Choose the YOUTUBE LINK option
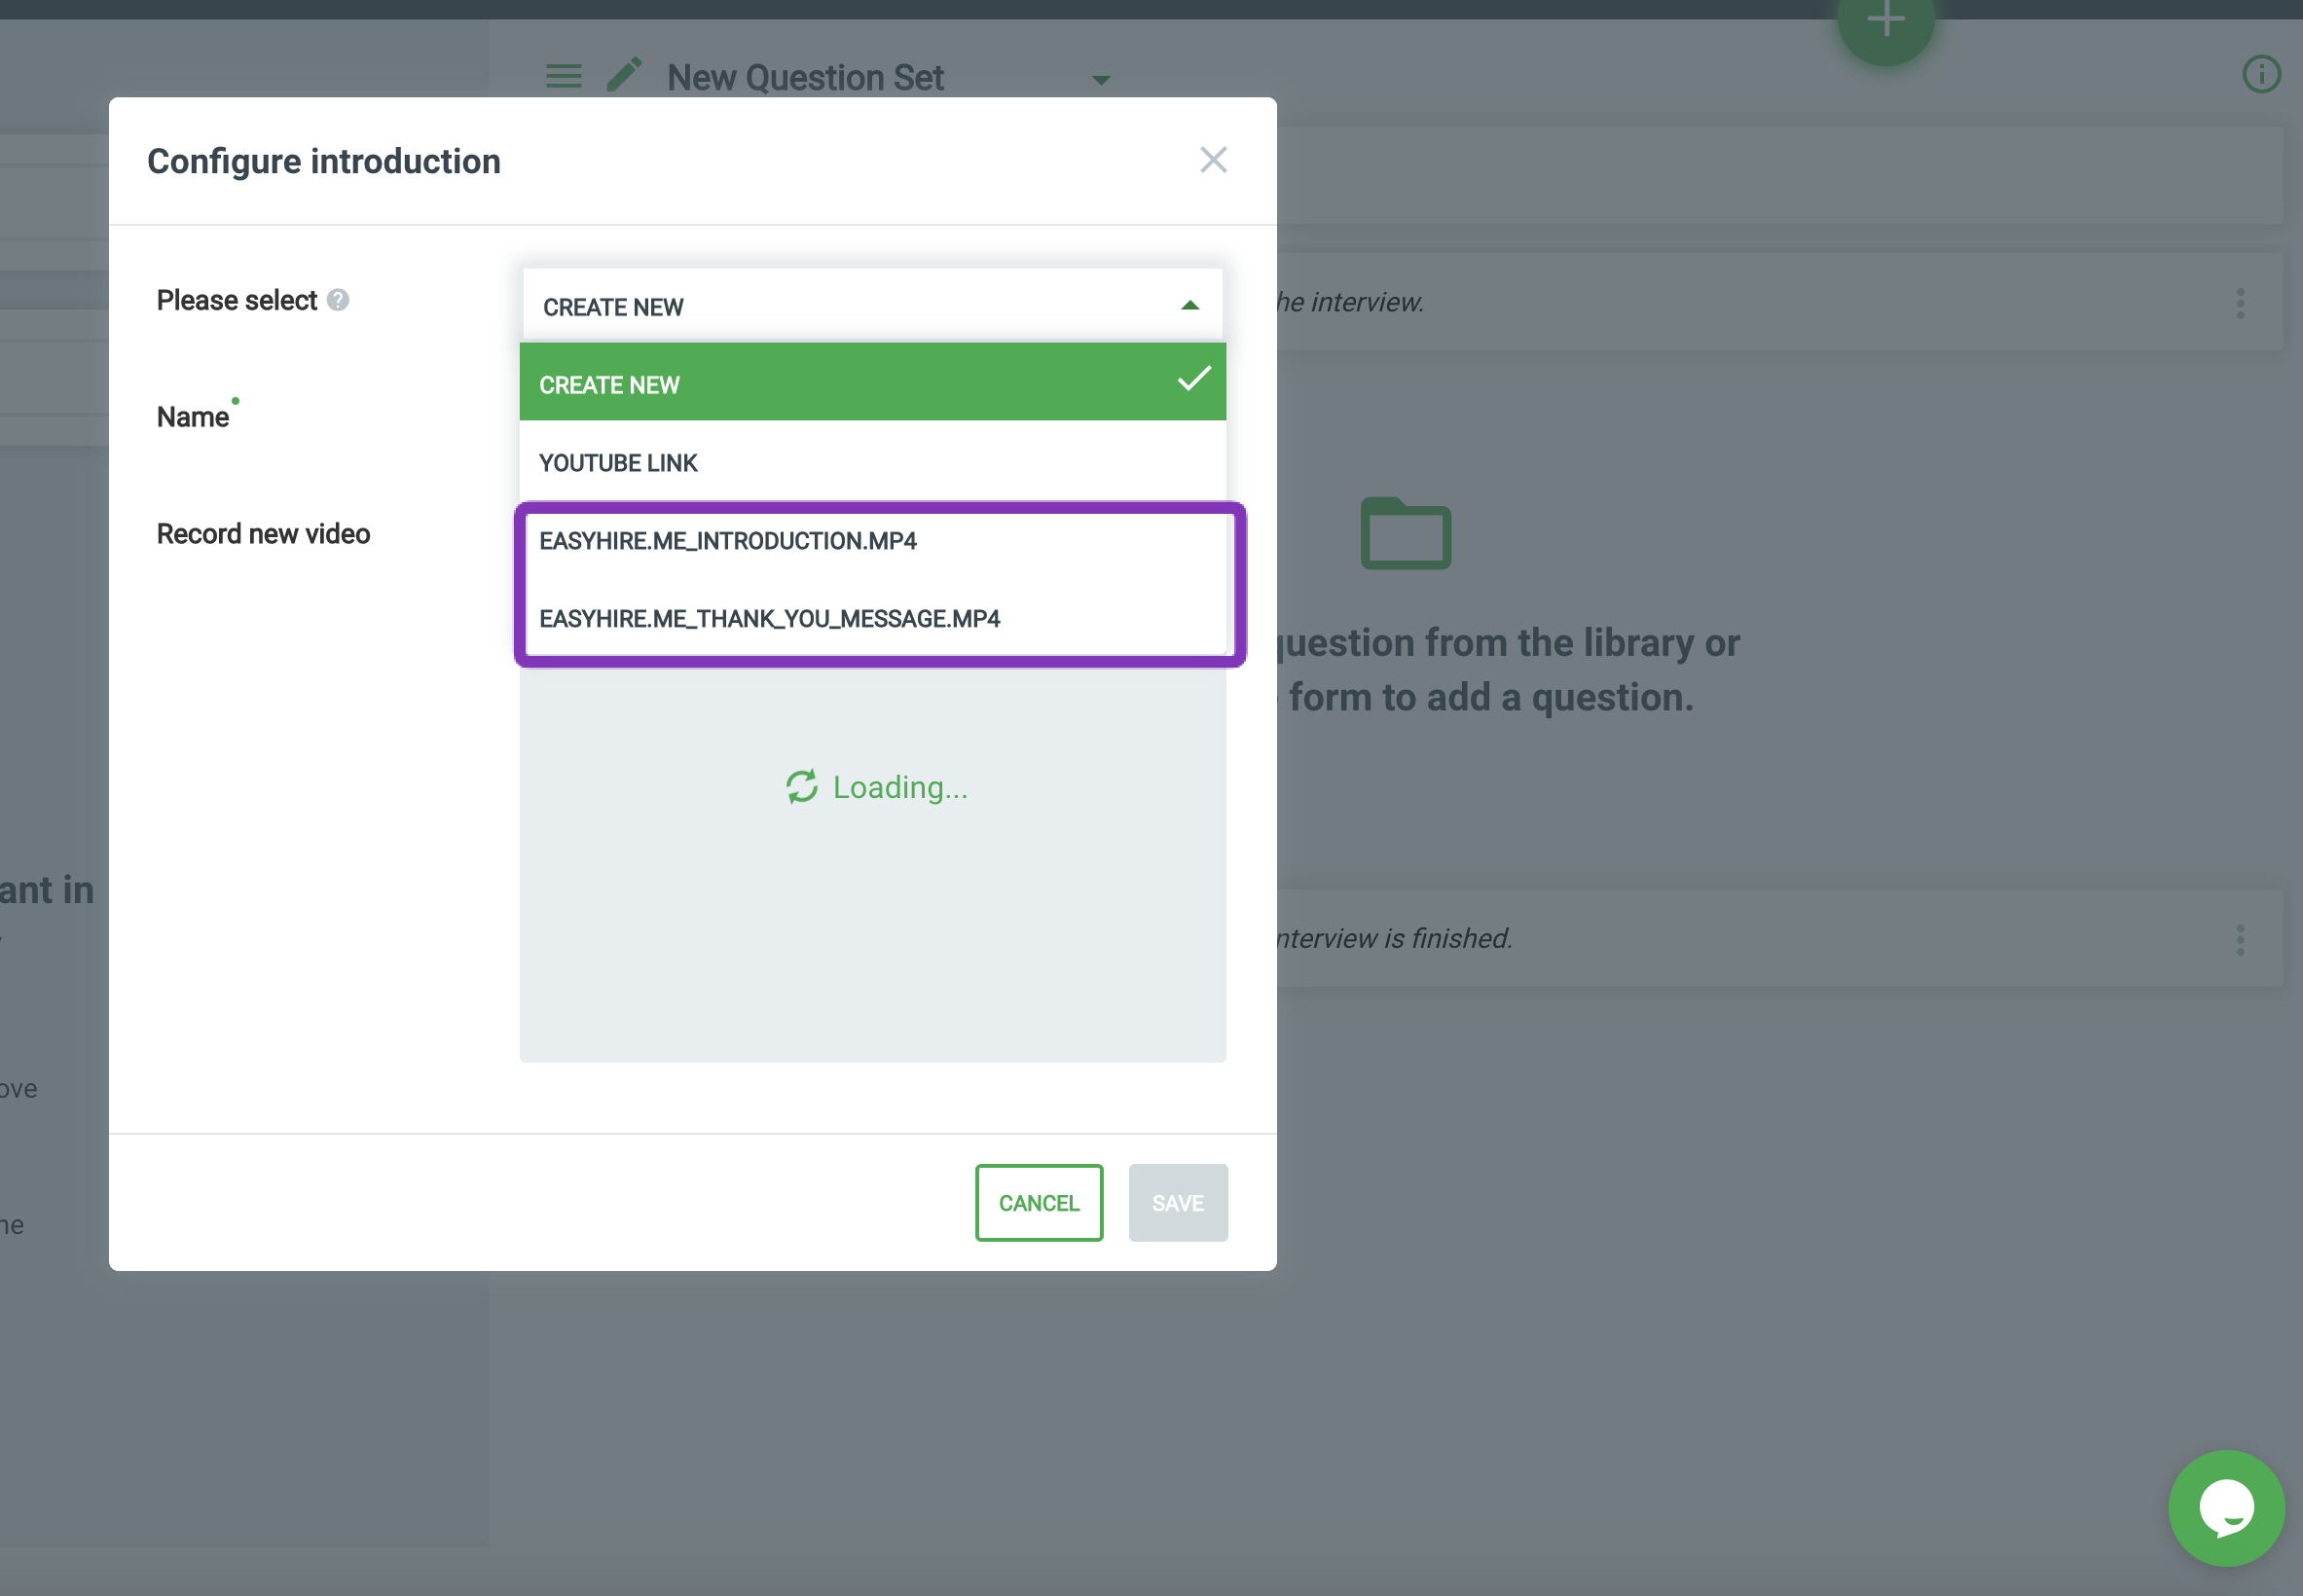This screenshot has width=2303, height=1596. 618,463
